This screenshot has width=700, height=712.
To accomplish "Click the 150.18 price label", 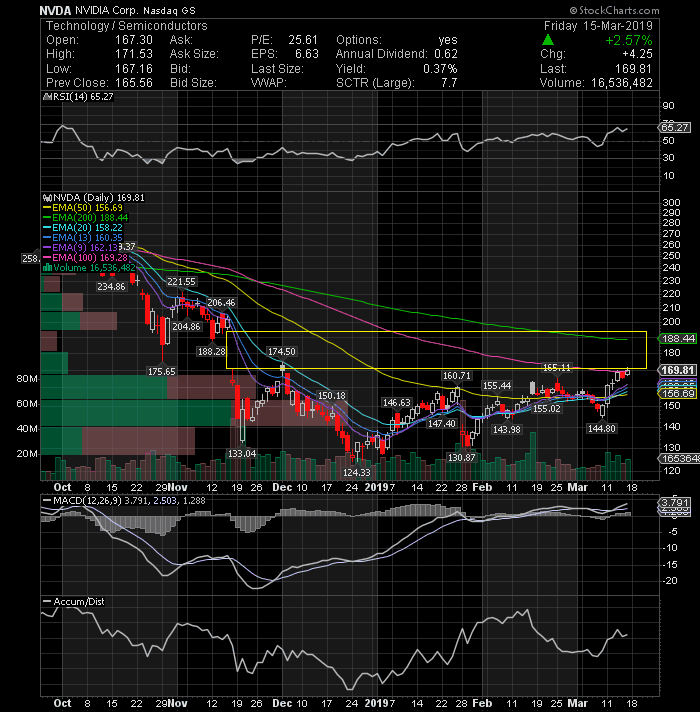I will click(x=331, y=396).
